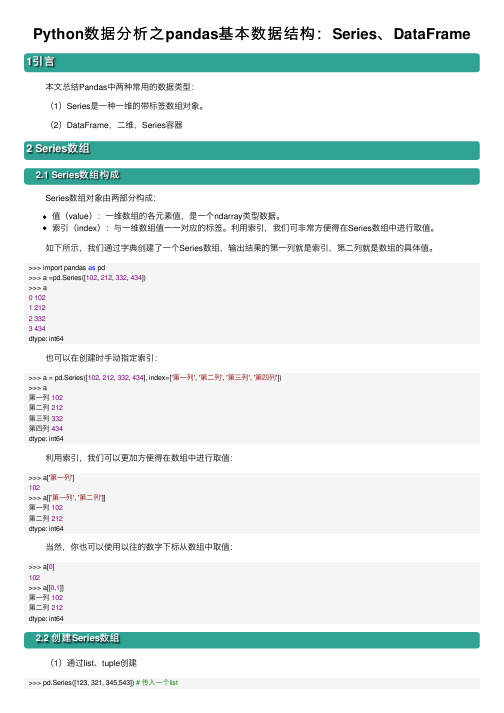Select the '2 Series数组' heading bar

(252, 150)
